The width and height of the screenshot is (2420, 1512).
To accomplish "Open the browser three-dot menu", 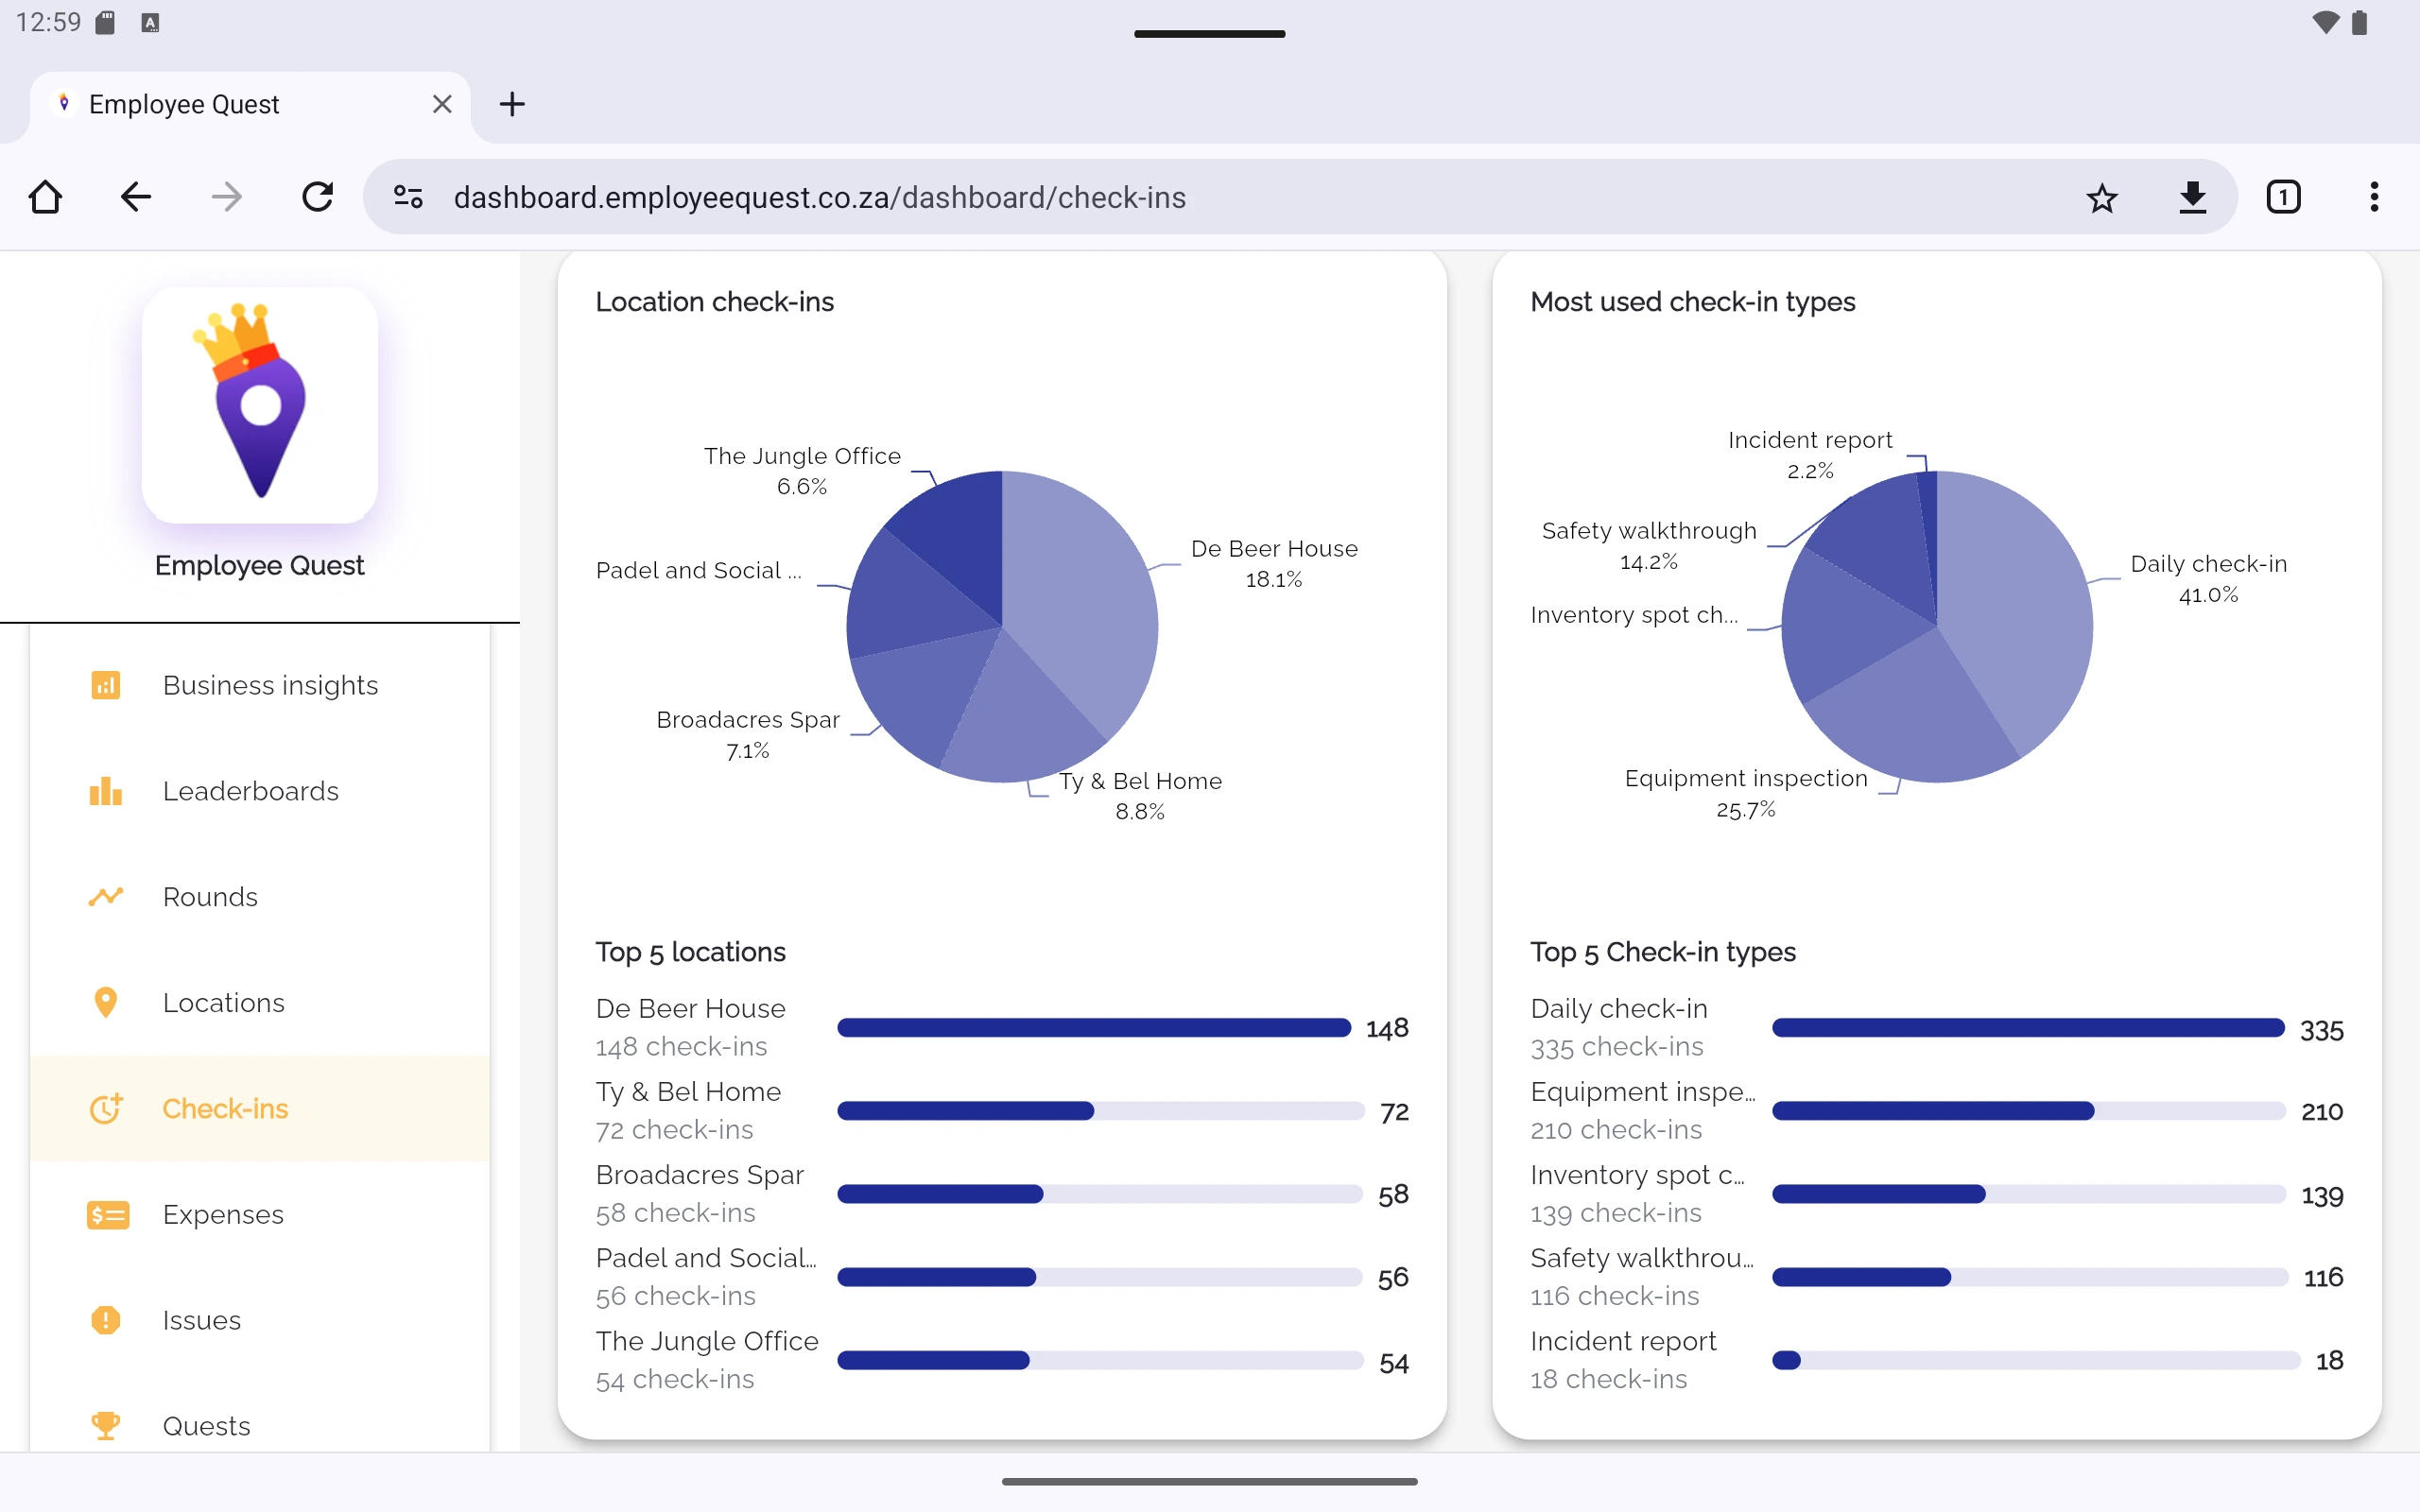I will (2374, 197).
